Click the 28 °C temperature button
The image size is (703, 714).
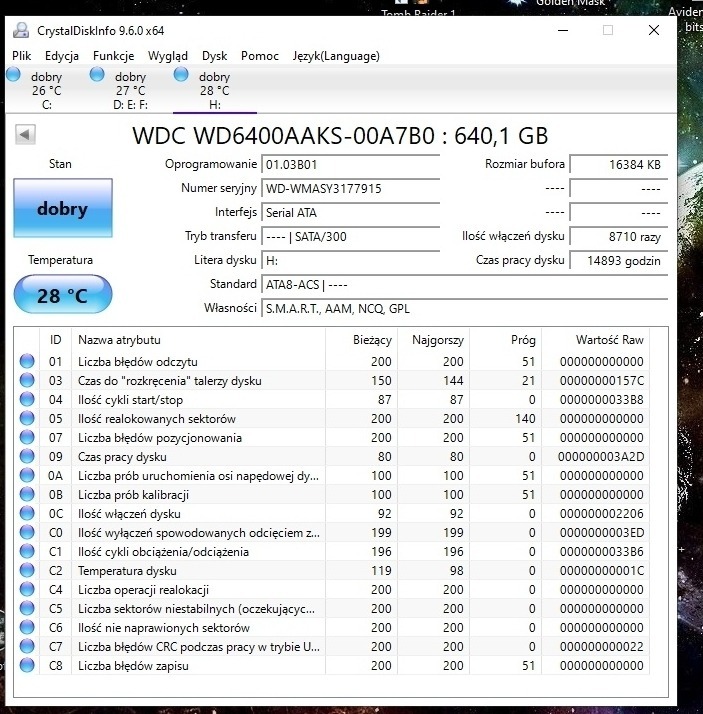pyautogui.click(x=62, y=296)
